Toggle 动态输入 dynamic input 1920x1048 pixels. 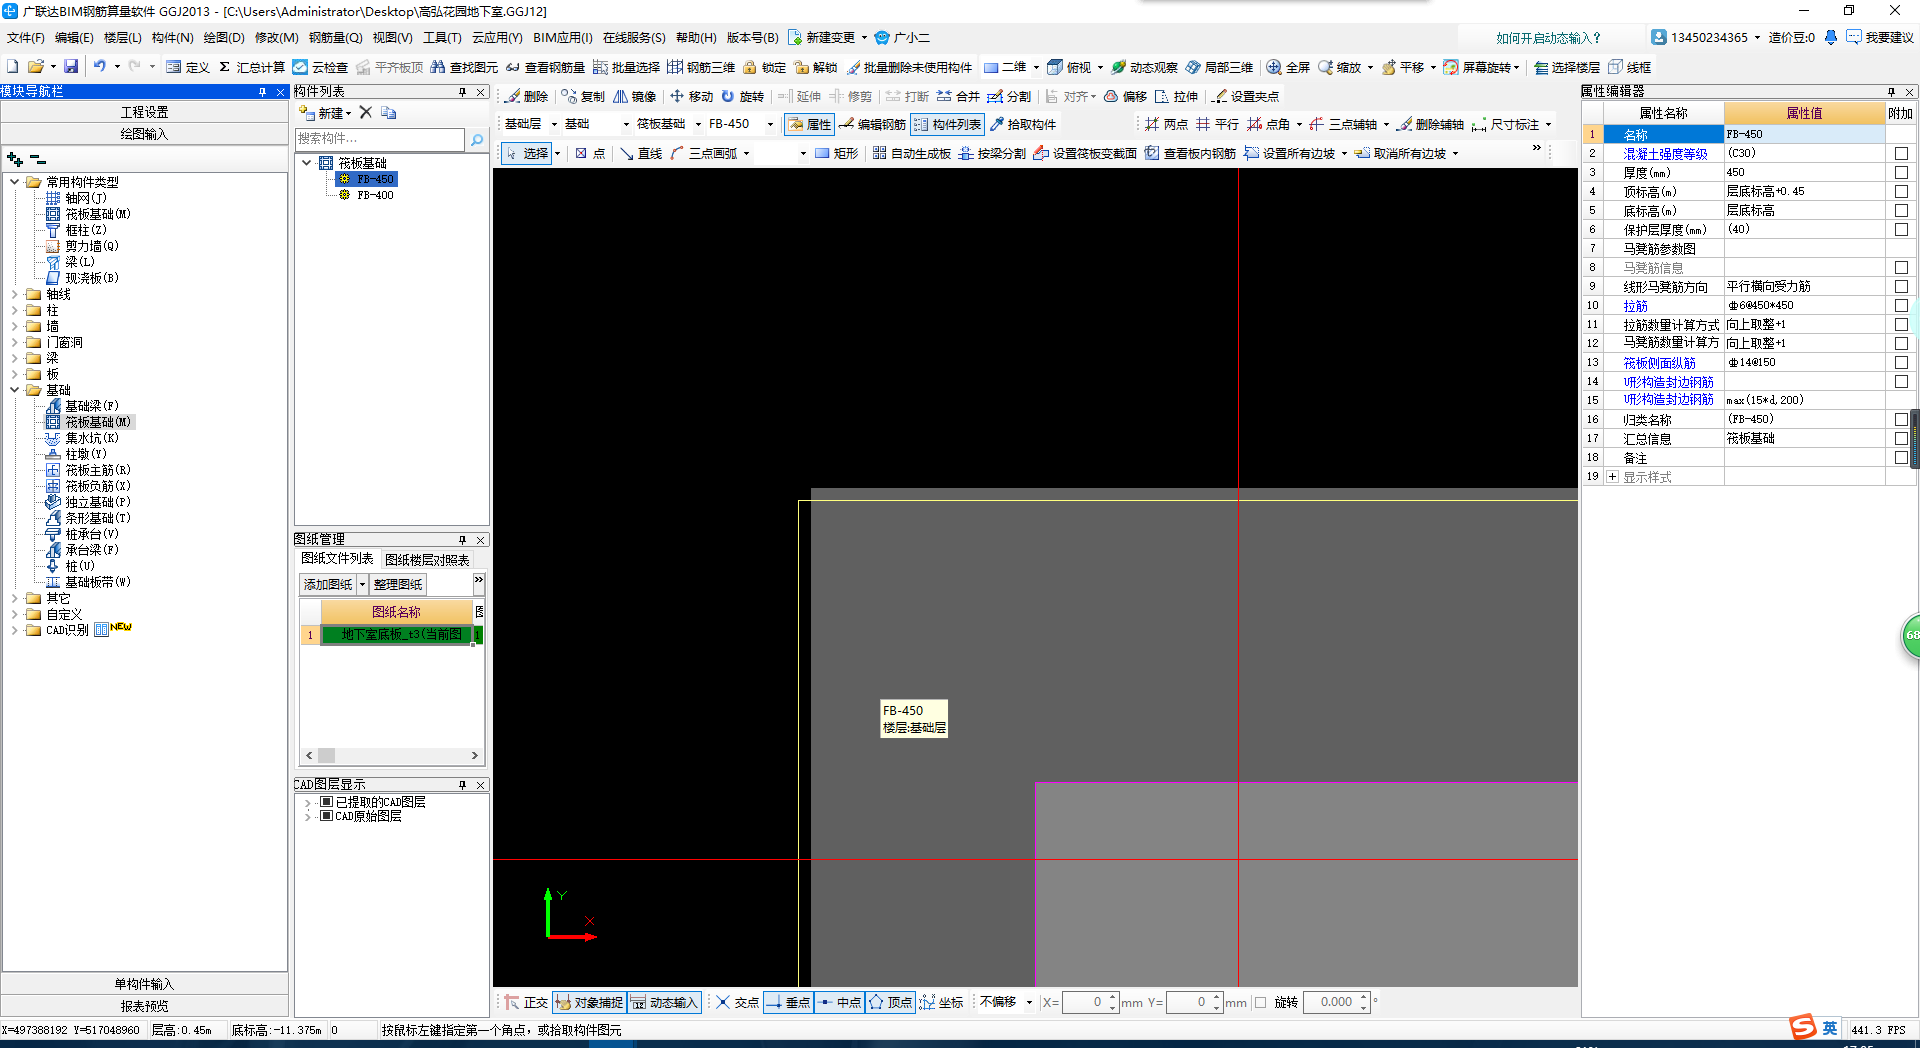pyautogui.click(x=664, y=1002)
